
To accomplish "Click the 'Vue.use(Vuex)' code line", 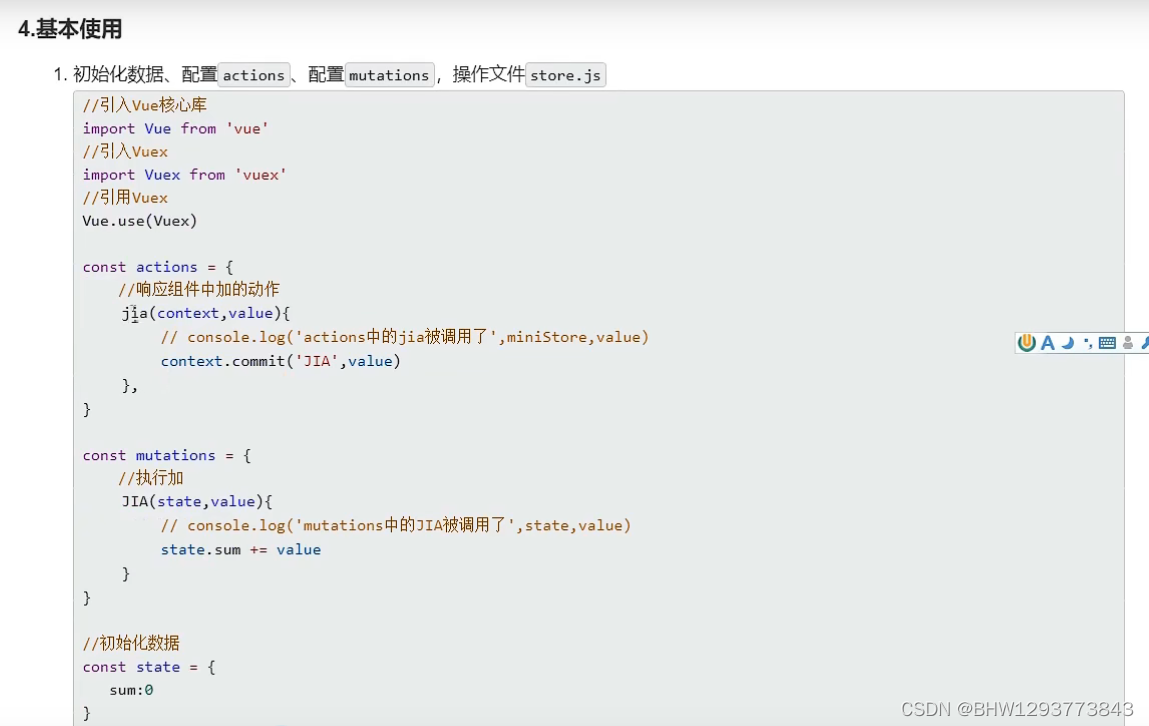I will coord(139,221).
